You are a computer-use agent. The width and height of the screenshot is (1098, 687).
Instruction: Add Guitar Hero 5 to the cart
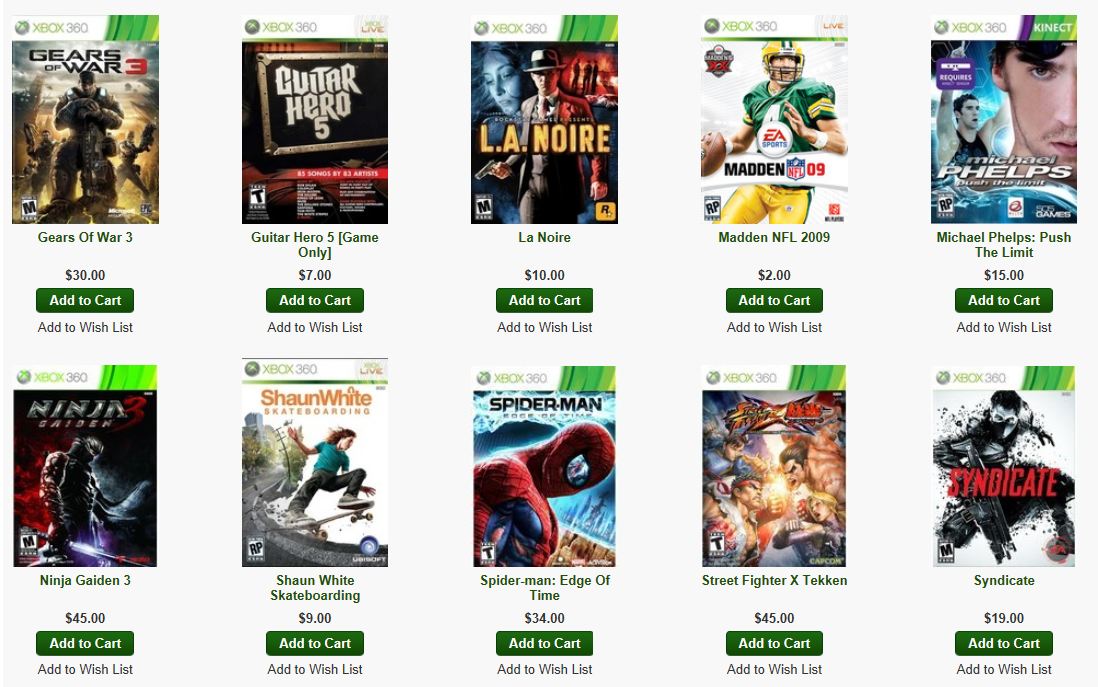314,300
